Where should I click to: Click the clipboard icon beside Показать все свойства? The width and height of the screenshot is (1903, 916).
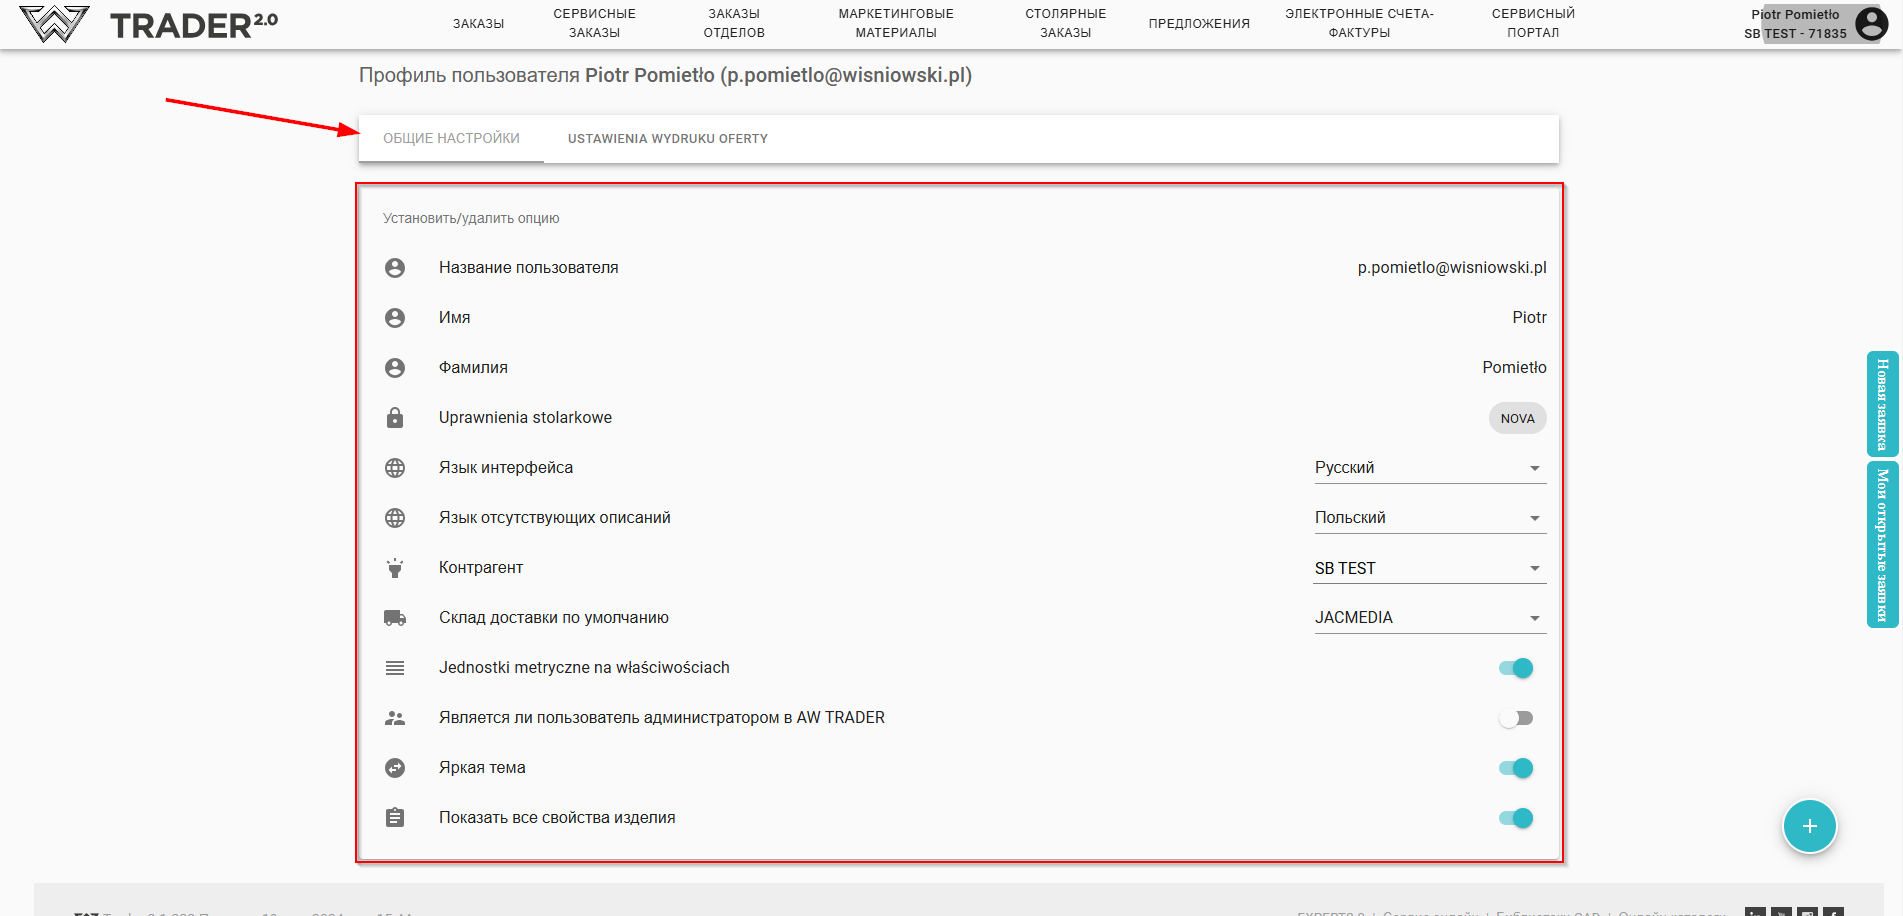click(x=395, y=818)
